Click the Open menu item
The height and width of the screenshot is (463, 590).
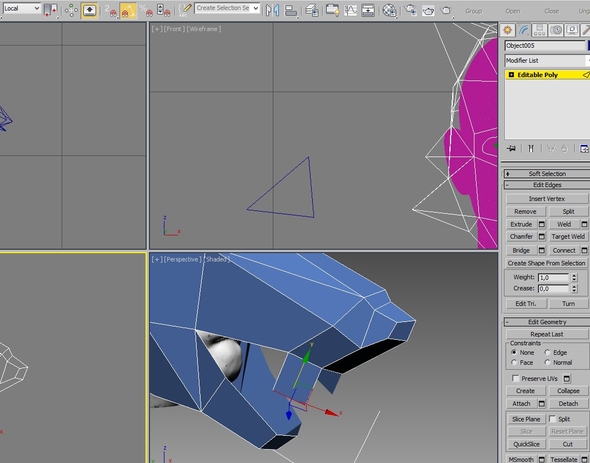[512, 11]
